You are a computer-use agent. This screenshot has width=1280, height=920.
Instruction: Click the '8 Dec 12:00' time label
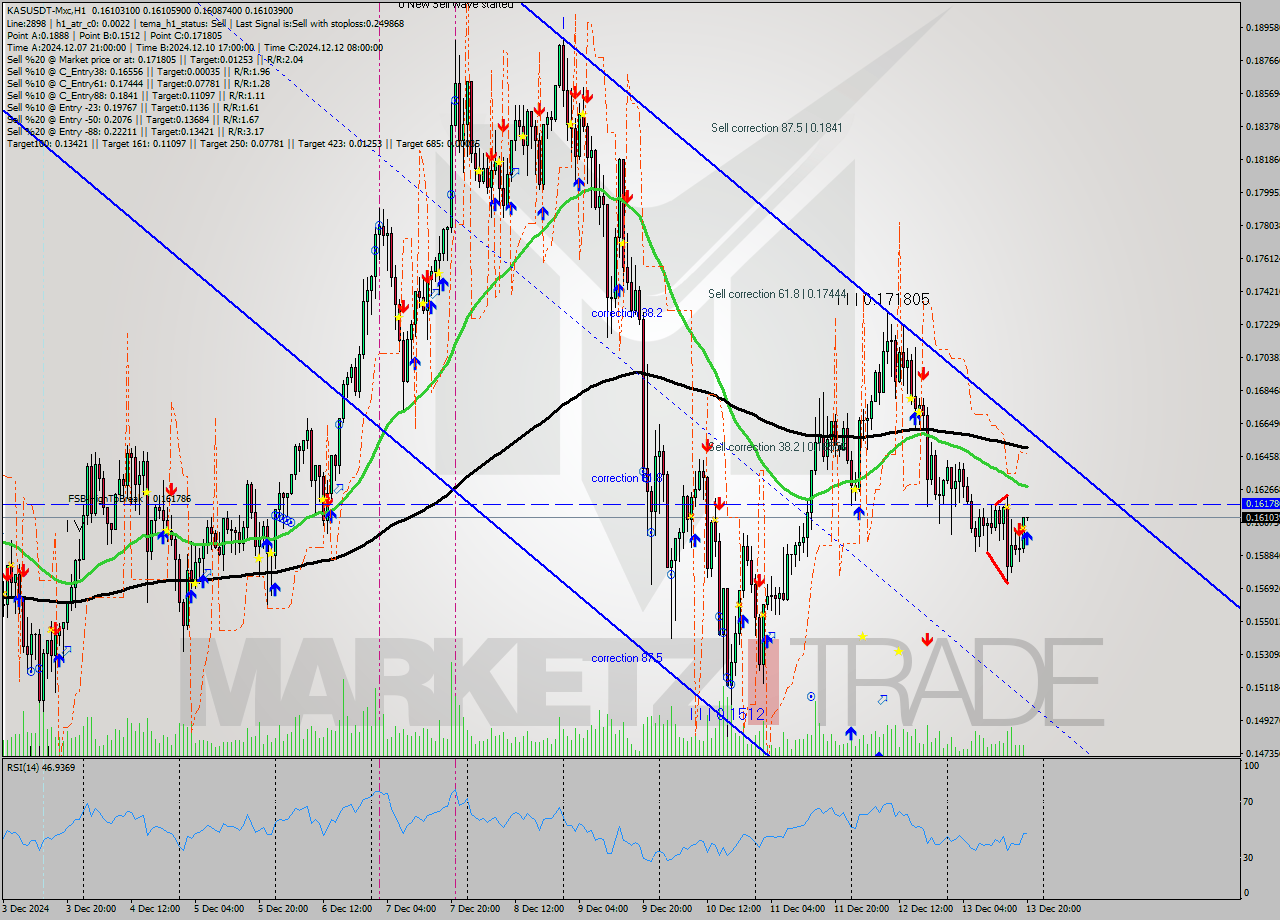[x=539, y=908]
